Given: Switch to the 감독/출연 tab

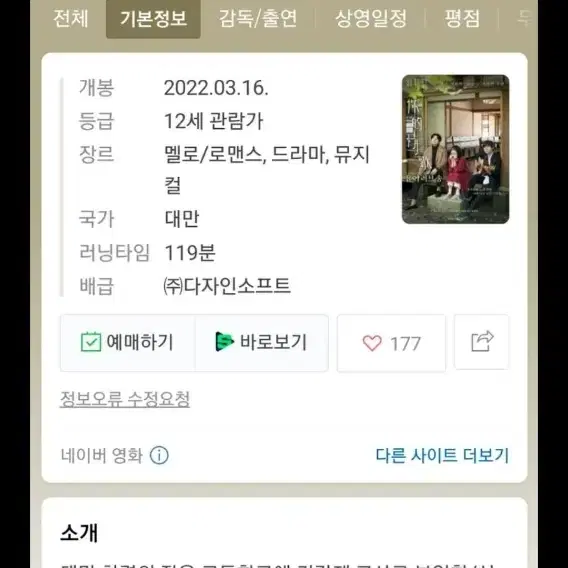Looking at the screenshot, I should 258,18.
